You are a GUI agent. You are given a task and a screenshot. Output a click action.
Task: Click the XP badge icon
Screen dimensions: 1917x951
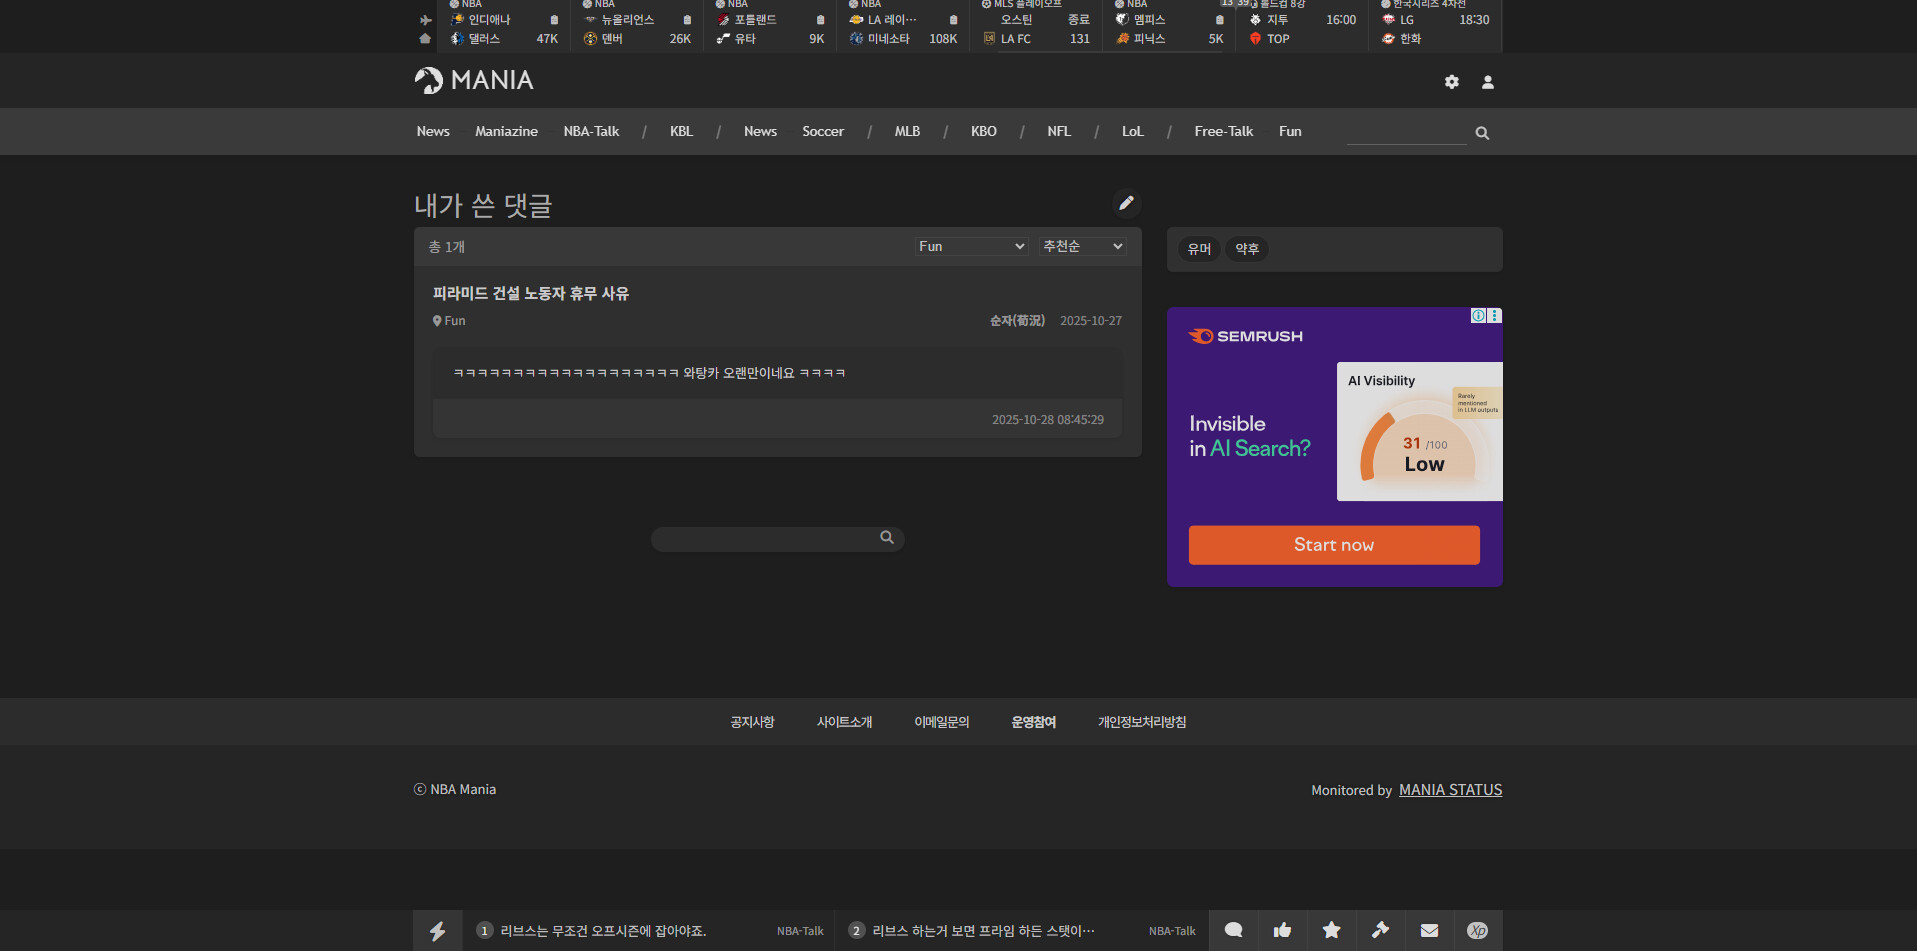[1477, 930]
